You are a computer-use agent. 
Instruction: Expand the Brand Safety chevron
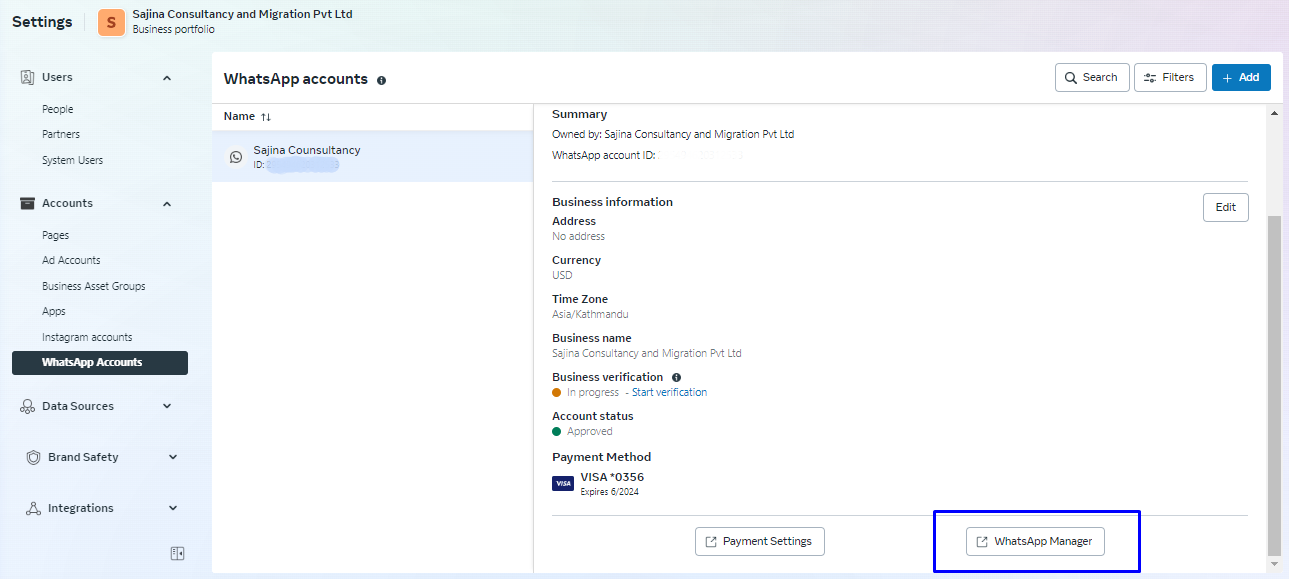click(x=173, y=457)
